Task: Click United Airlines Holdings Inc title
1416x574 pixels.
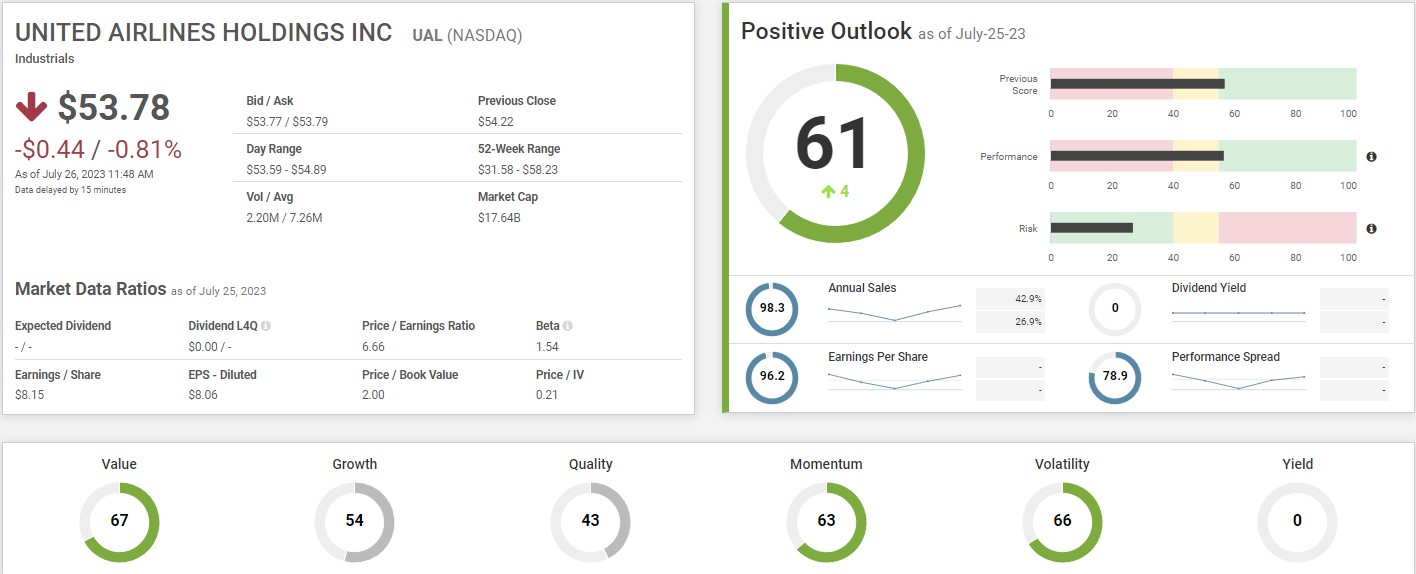Action: 204,32
